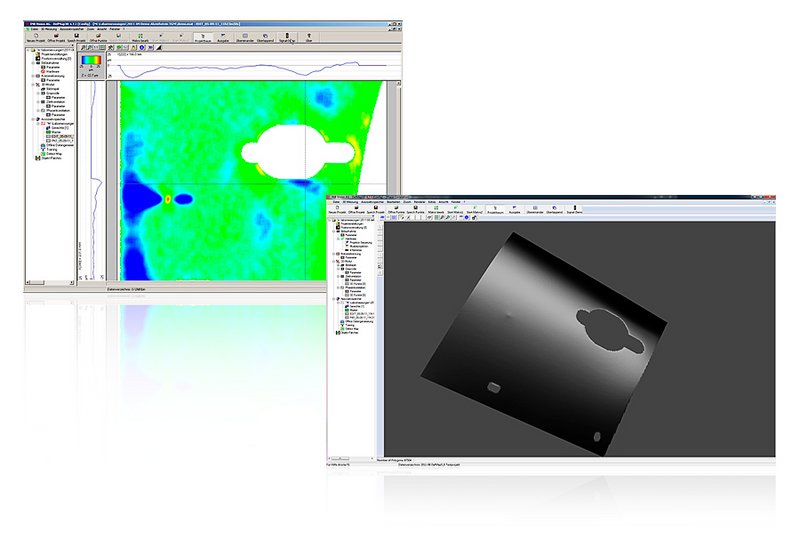Open 3D Messung menu in front window

click(350, 202)
